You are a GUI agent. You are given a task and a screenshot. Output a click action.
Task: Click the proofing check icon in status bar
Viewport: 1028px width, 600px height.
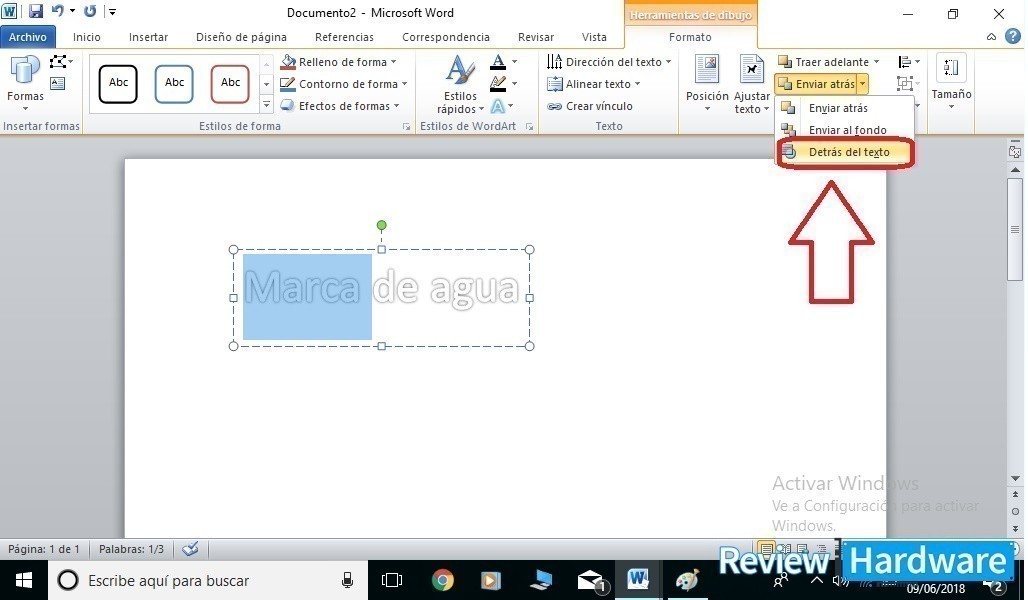click(x=190, y=549)
